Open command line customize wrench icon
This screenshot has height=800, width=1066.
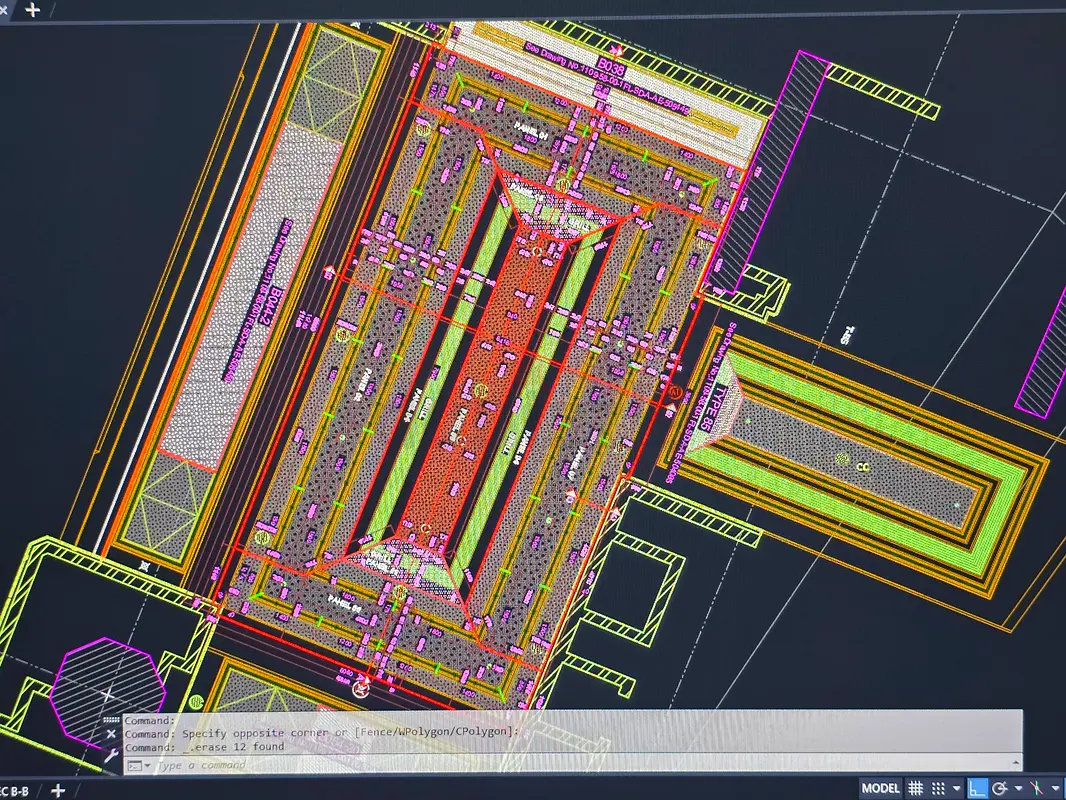pyautogui.click(x=111, y=754)
